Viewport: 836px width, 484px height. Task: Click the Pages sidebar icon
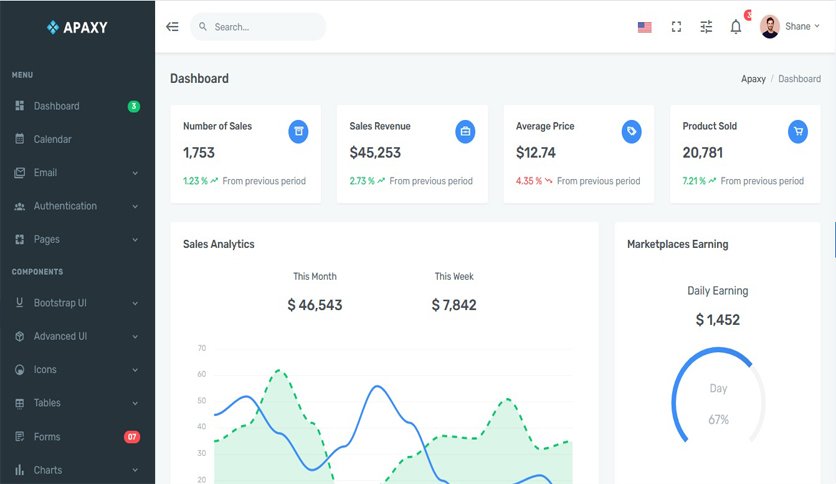pos(20,239)
